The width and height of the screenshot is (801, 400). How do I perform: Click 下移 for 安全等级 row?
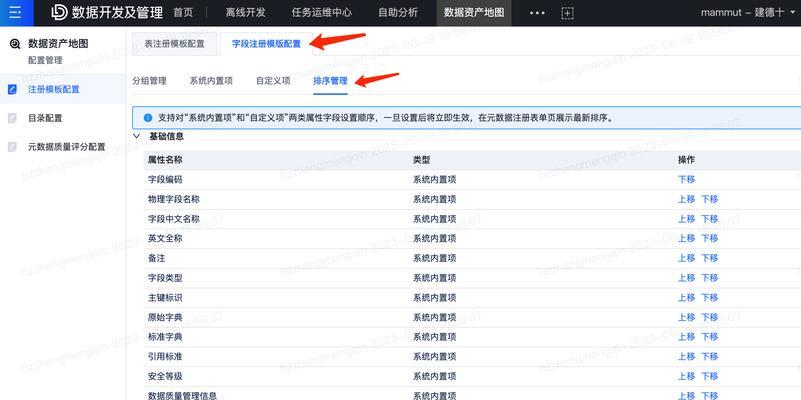tap(709, 377)
